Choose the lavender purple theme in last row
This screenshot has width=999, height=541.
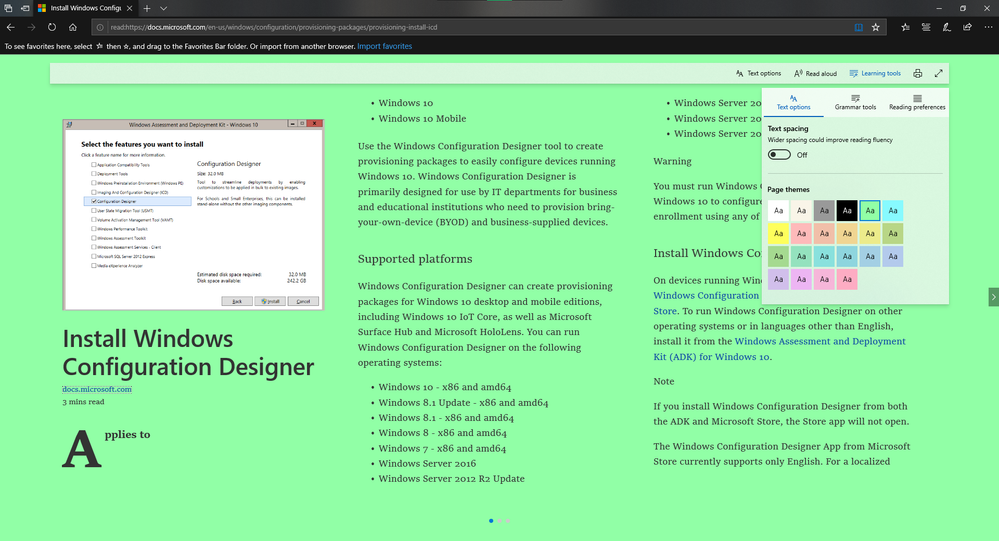(x=778, y=279)
